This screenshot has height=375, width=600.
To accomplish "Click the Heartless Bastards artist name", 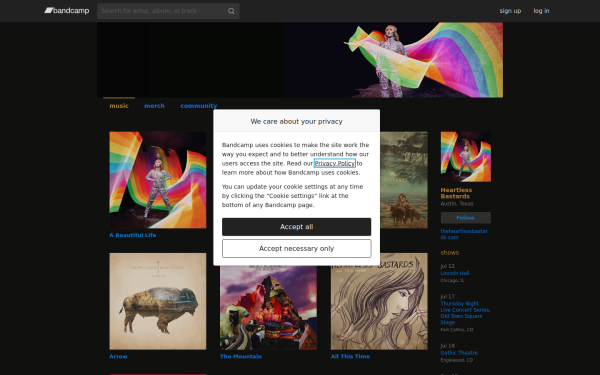I will pyautogui.click(x=456, y=193).
